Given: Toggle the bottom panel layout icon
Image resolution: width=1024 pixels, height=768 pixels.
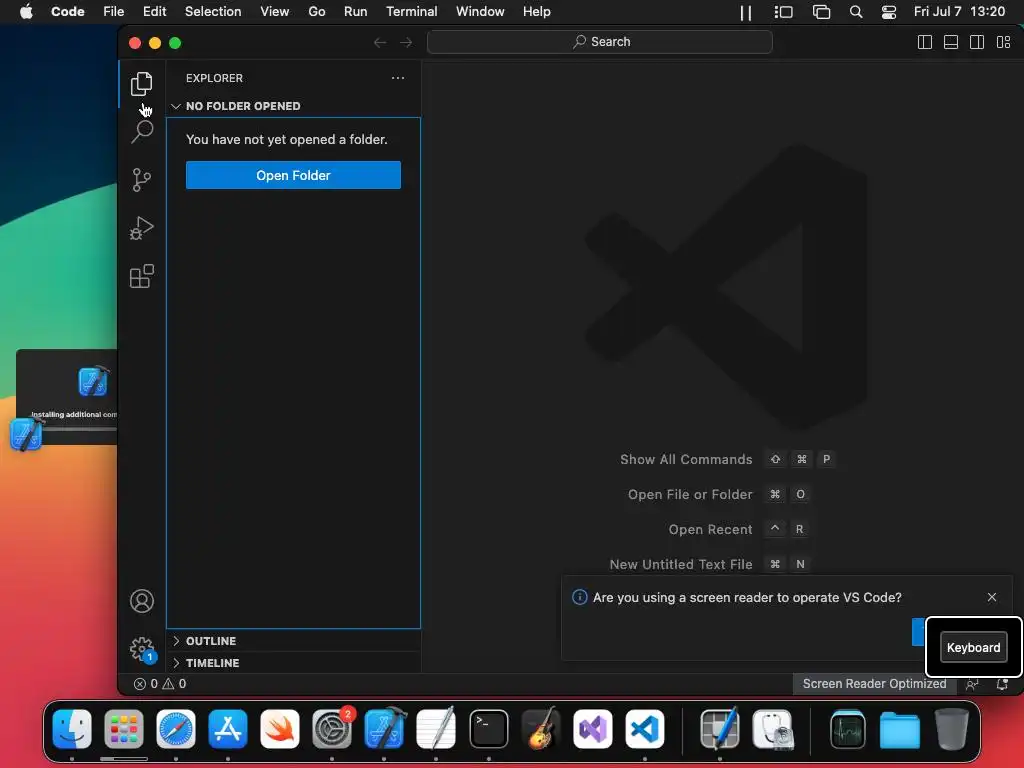Looking at the screenshot, I should [x=951, y=42].
